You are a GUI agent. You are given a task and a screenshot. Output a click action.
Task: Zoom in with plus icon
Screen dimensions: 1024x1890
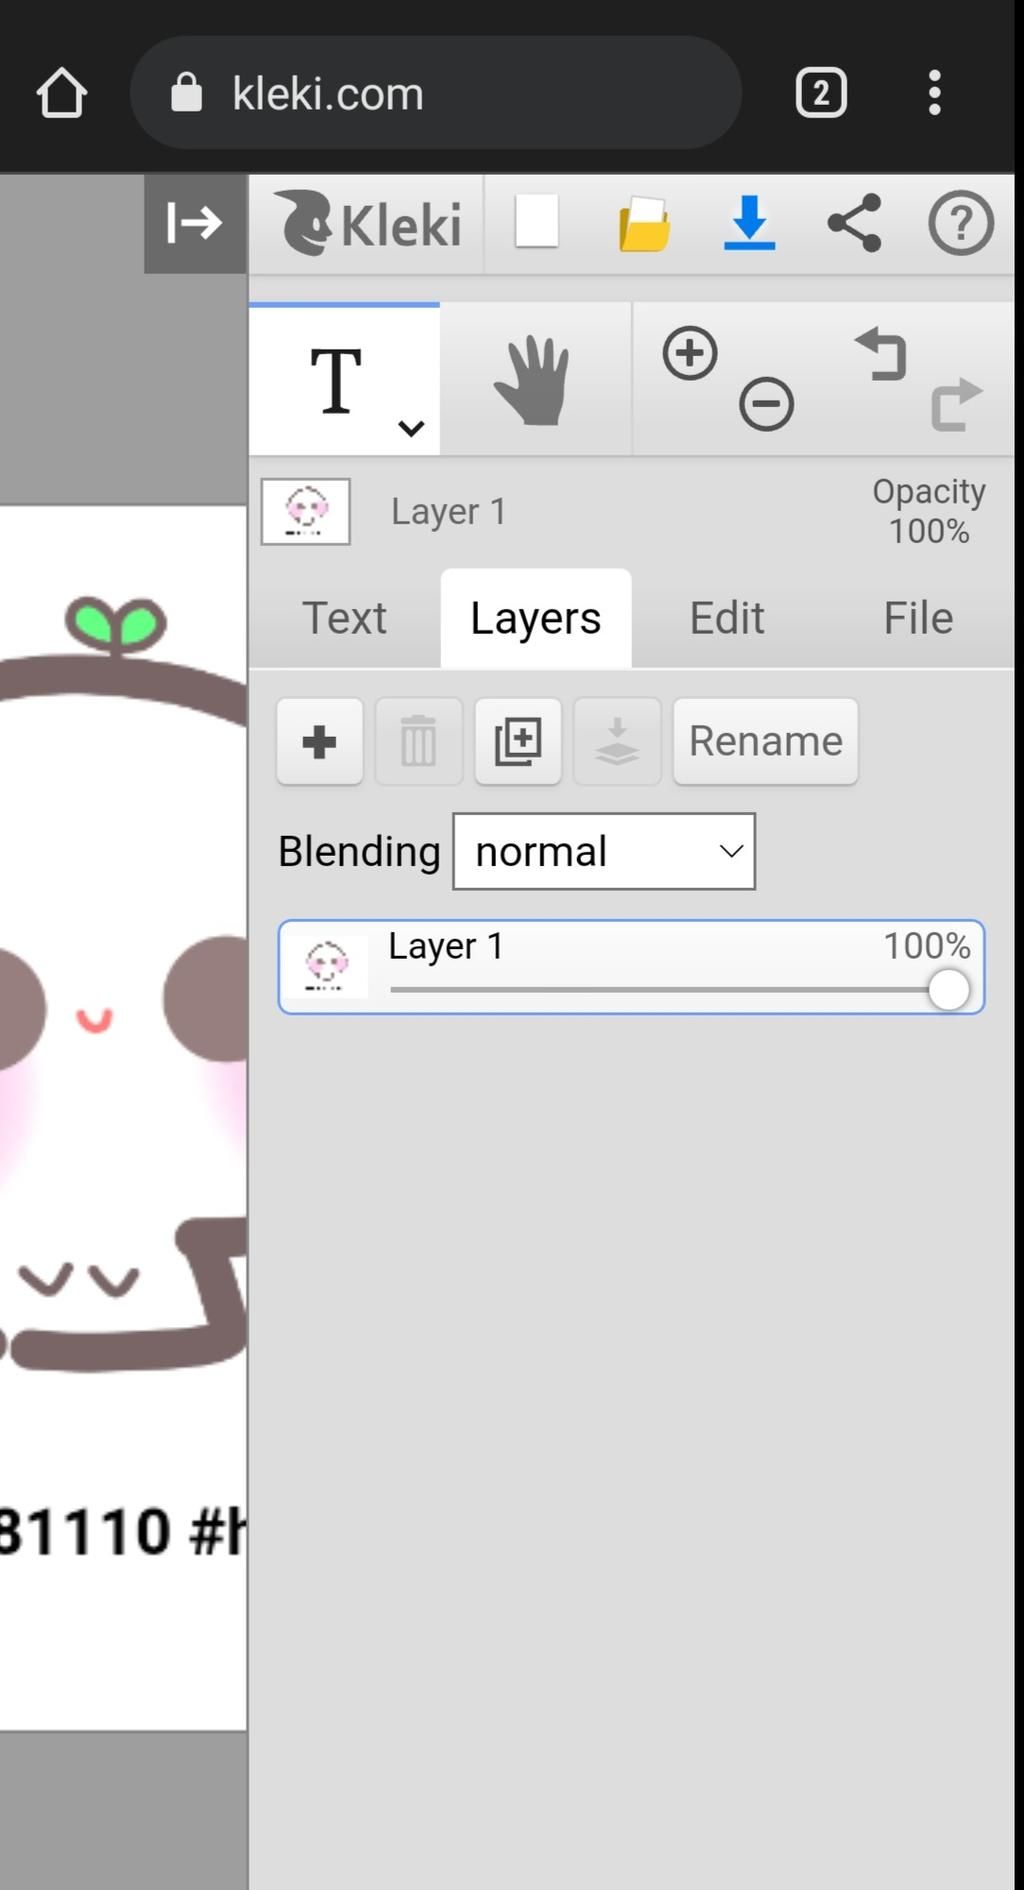(x=690, y=353)
